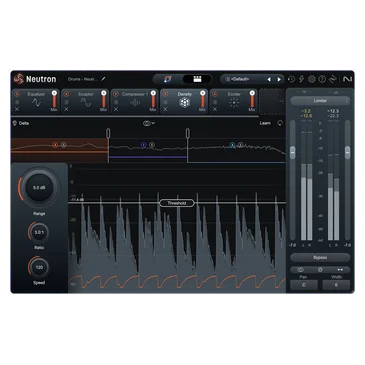Solo the high band S button
The width and height of the screenshot is (365, 365).
pos(241,145)
